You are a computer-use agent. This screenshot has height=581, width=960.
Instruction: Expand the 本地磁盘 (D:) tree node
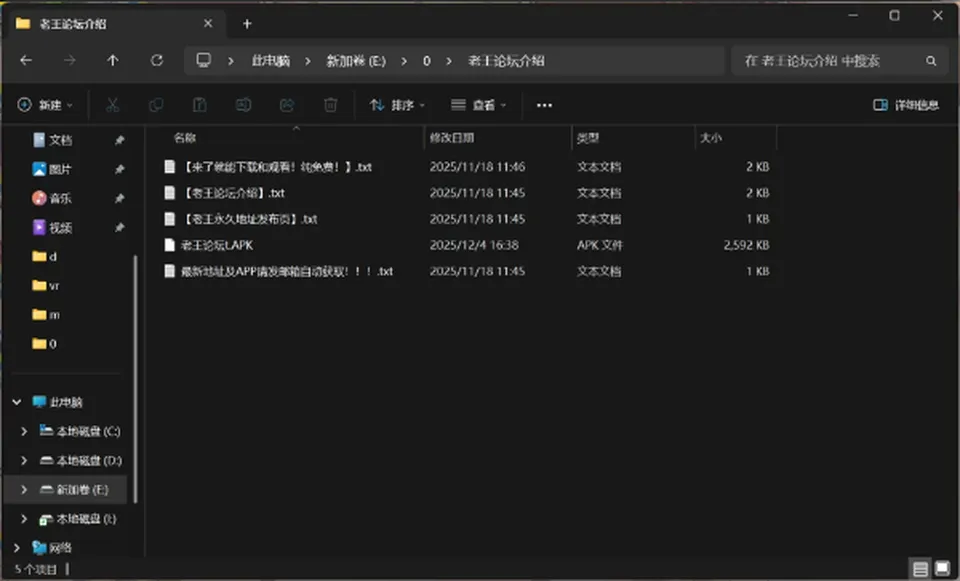[24, 460]
